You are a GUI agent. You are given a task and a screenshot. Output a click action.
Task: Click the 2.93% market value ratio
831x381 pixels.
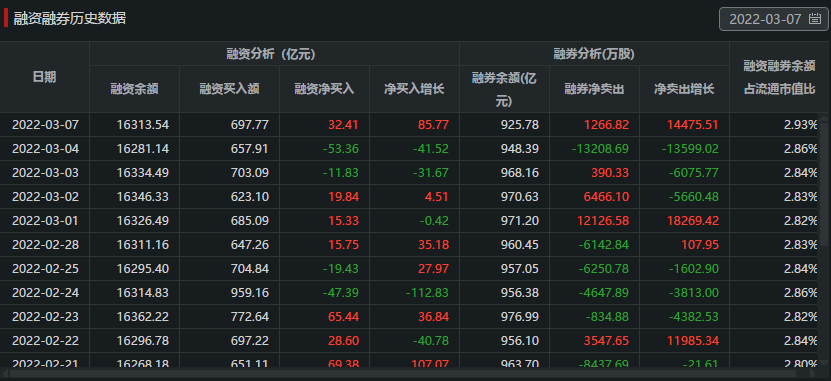tap(801, 125)
